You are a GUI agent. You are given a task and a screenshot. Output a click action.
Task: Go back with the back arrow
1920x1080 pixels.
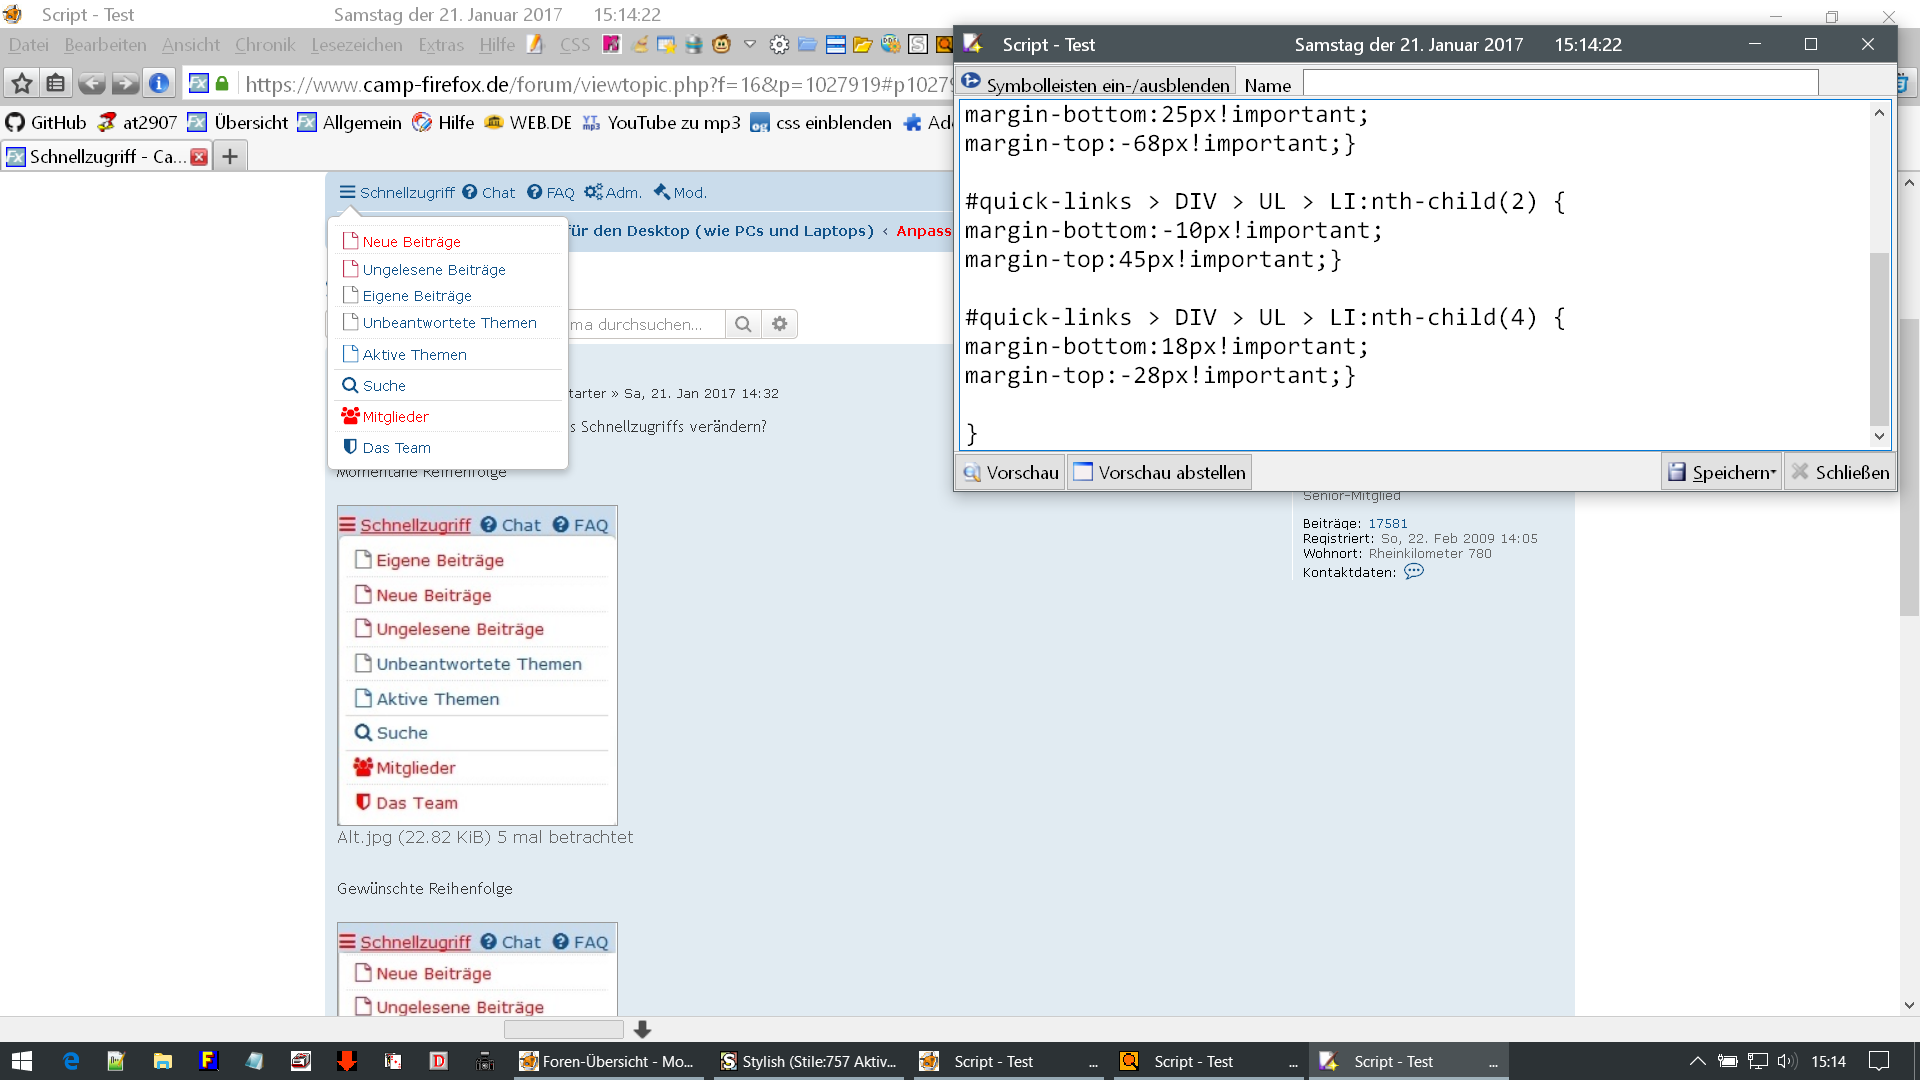pyautogui.click(x=91, y=84)
